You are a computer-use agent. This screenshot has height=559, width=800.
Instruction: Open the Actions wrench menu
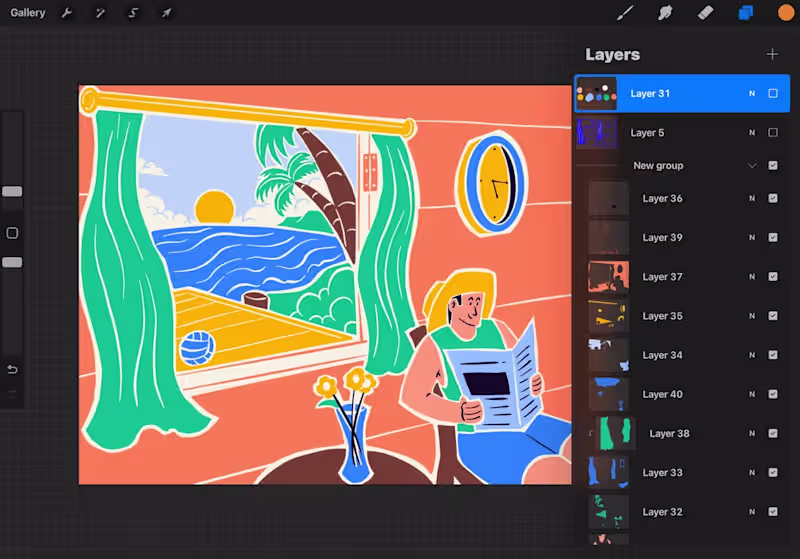click(x=66, y=13)
